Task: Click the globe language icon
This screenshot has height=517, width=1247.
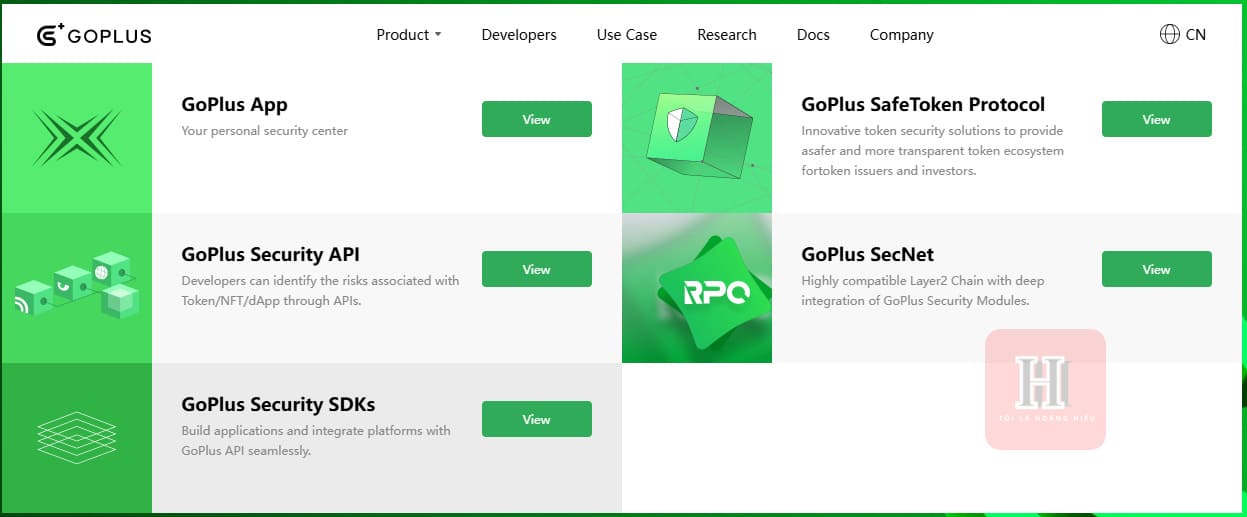Action: tap(1169, 34)
